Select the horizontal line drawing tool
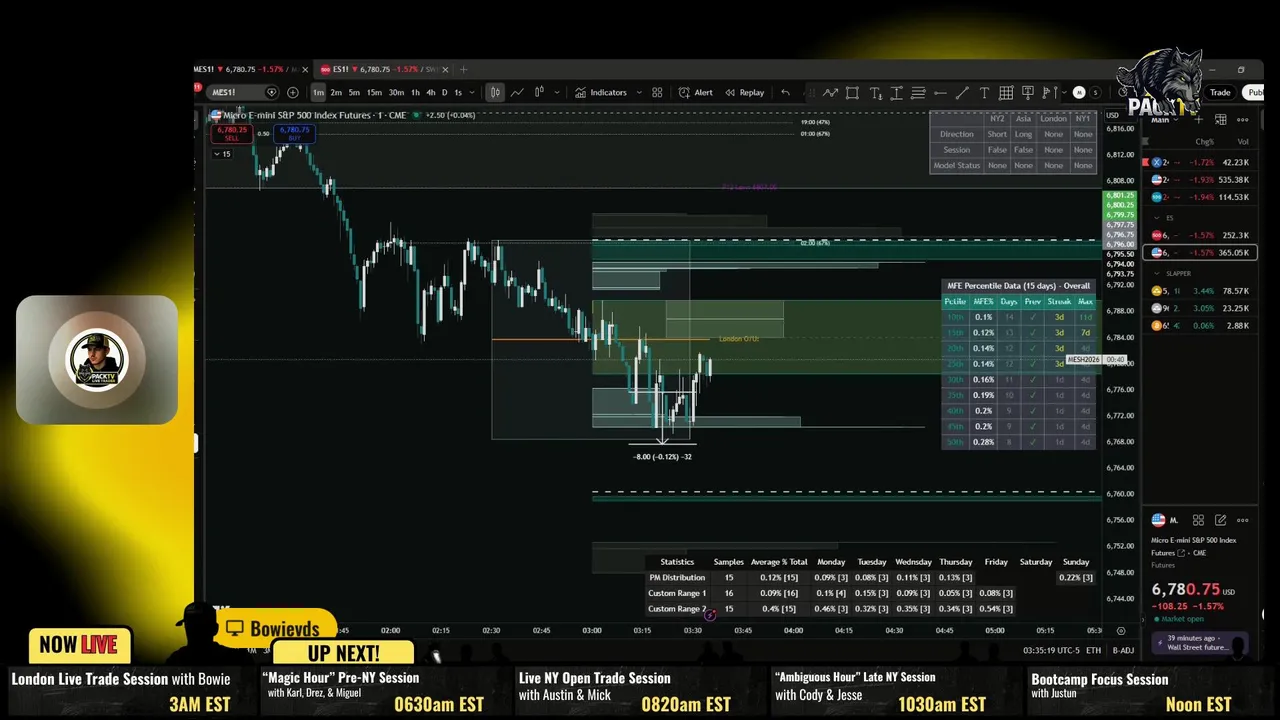The image size is (1280, 720). [x=940, y=92]
